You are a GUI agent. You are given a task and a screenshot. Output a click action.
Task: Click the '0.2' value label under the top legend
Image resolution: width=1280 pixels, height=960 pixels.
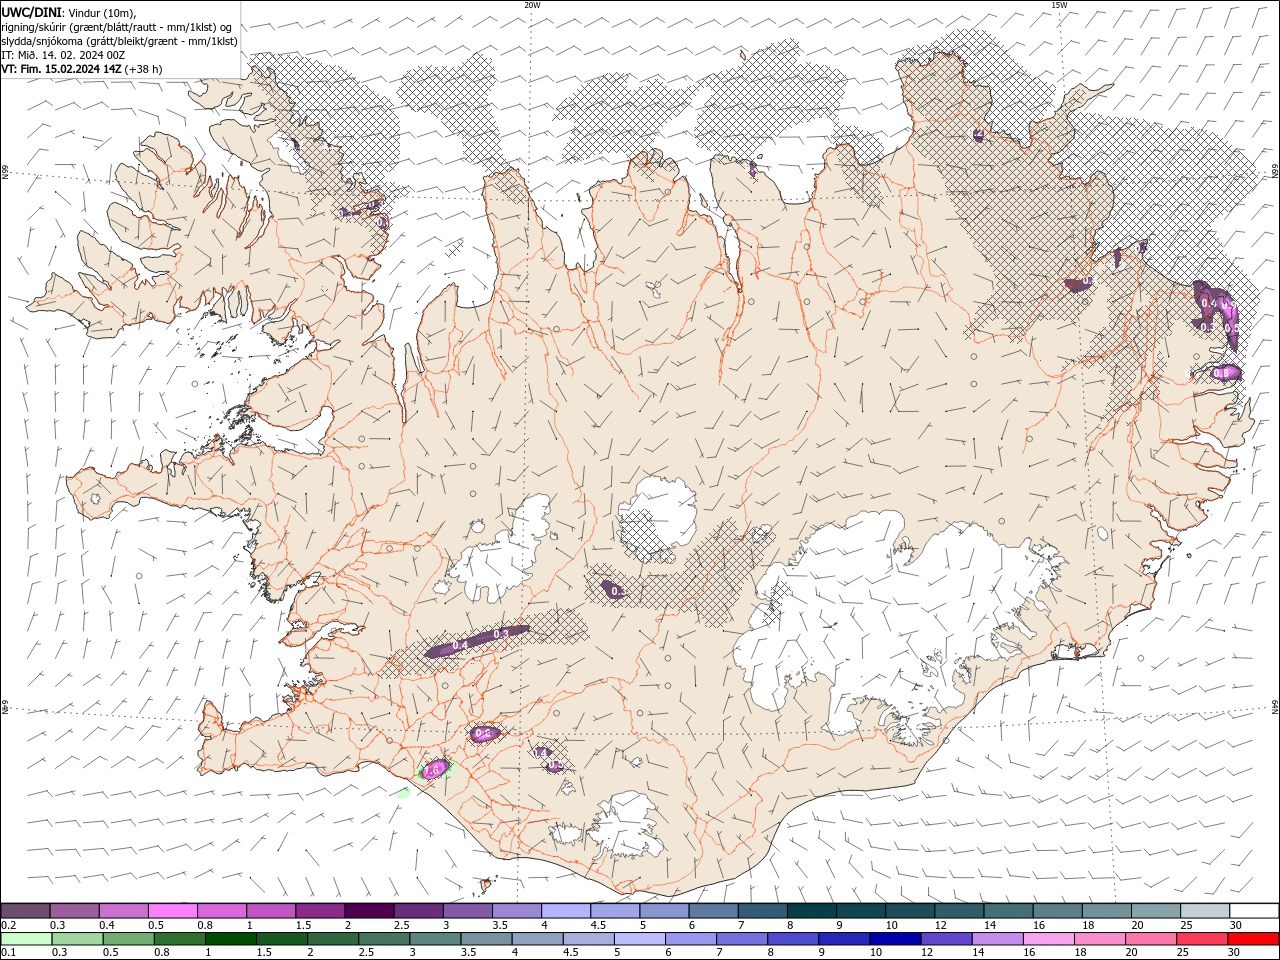click(x=9, y=925)
